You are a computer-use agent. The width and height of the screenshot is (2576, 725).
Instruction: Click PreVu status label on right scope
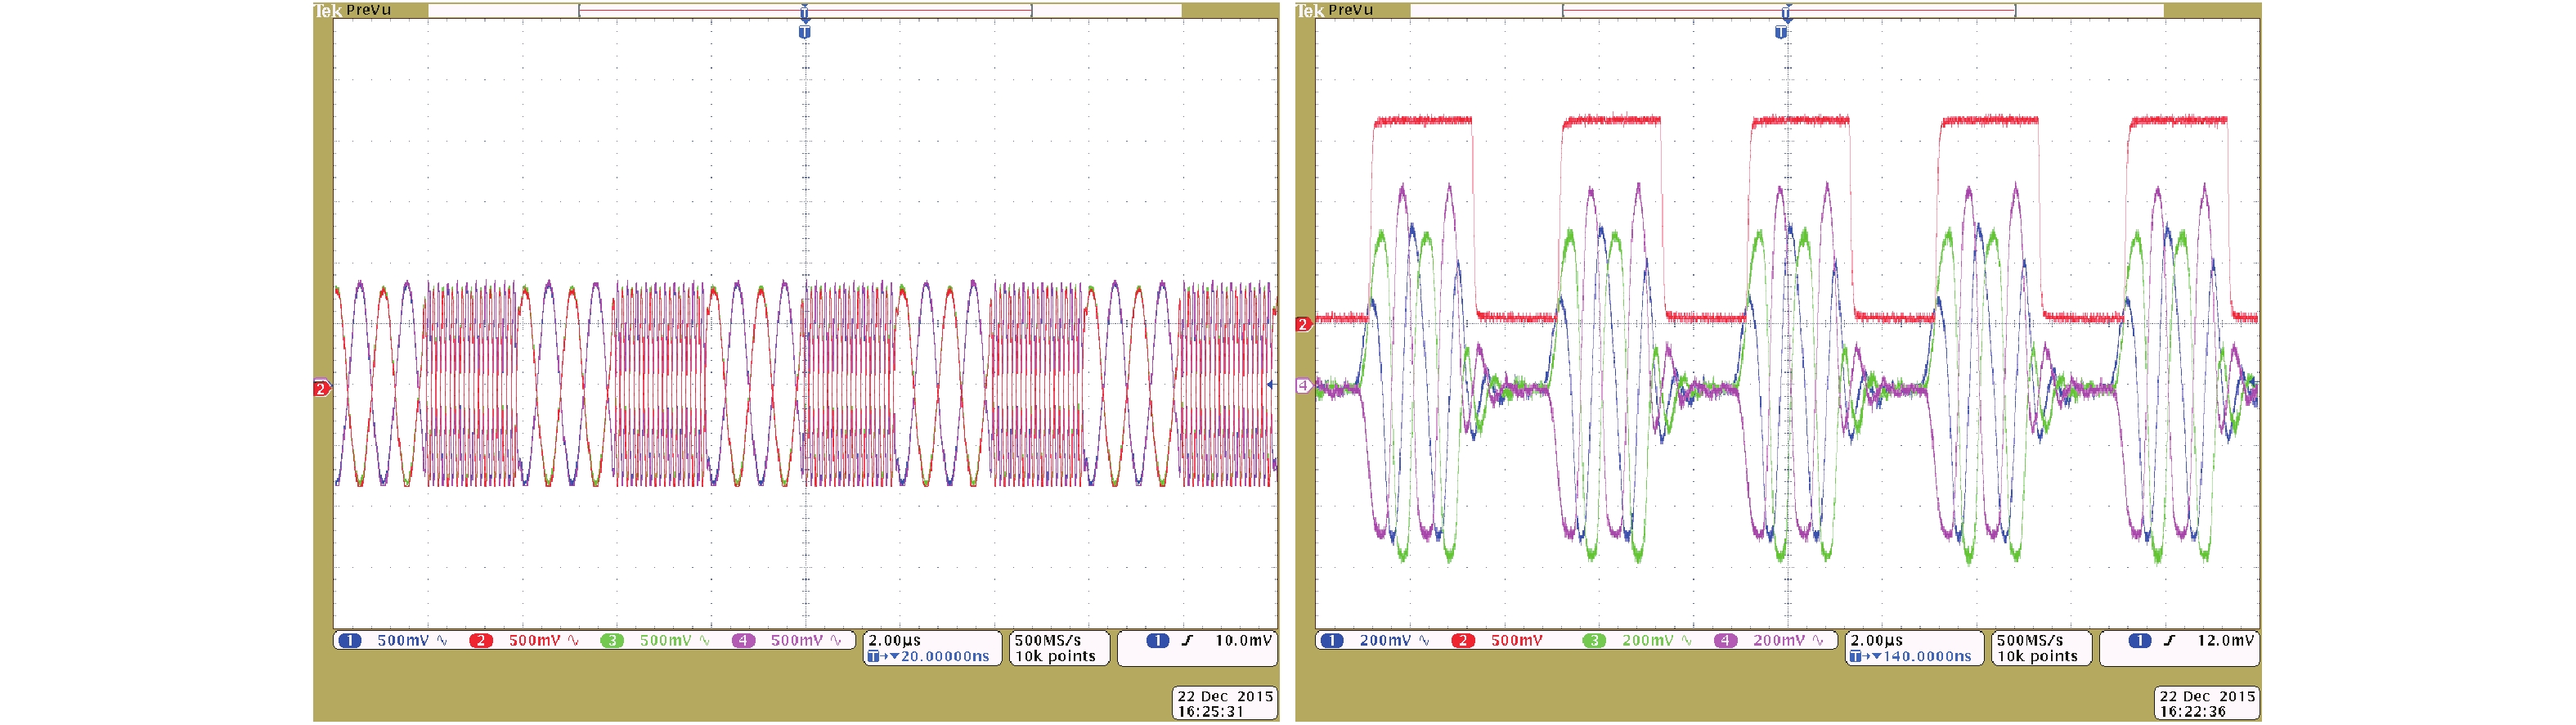pyautogui.click(x=1350, y=10)
